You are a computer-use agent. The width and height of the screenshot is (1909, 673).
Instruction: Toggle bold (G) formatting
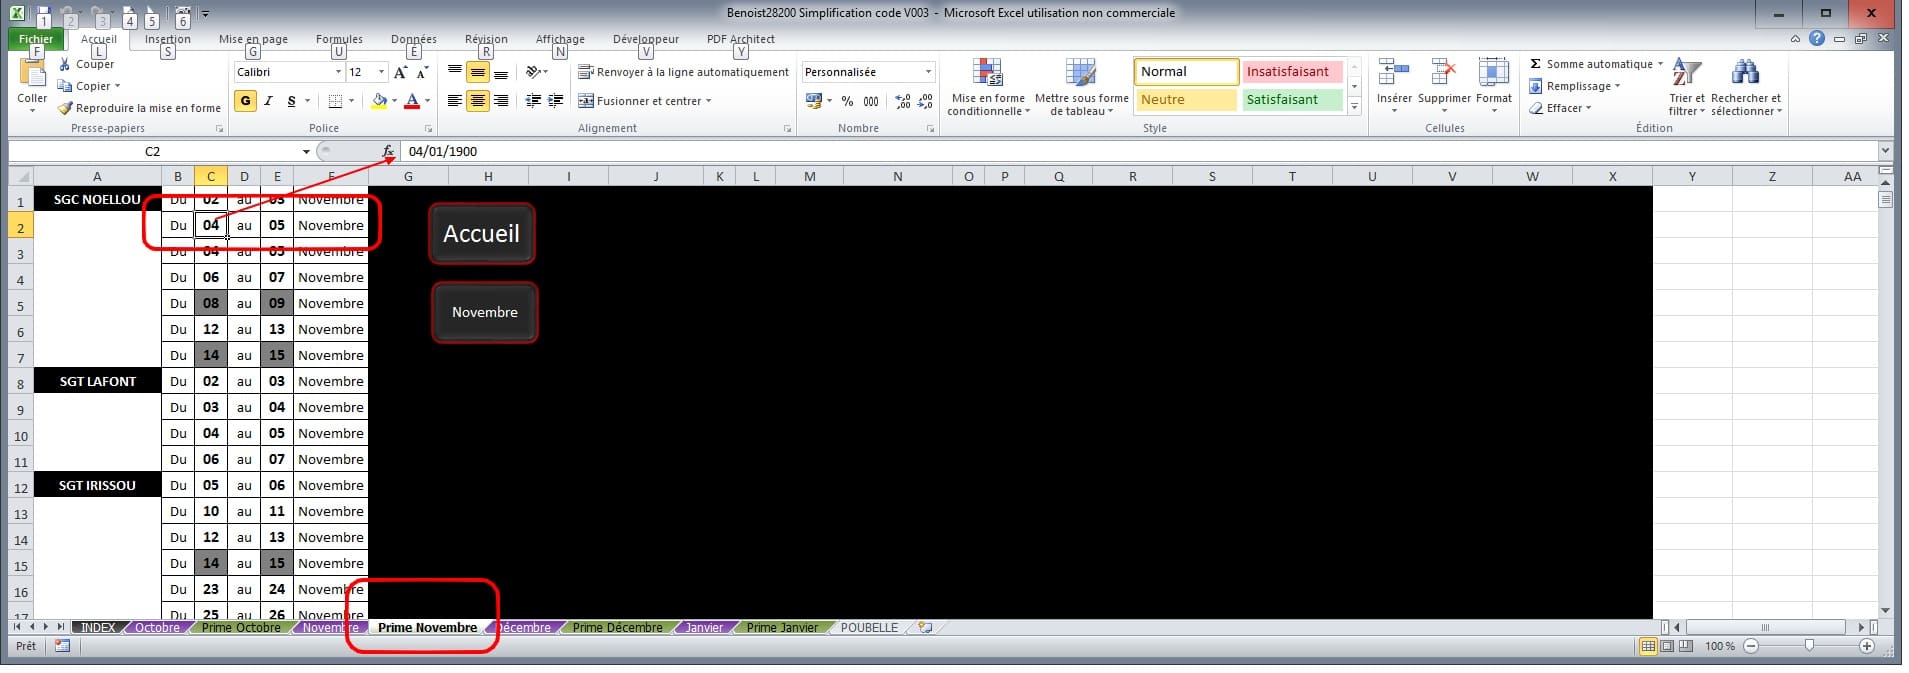[x=245, y=101]
